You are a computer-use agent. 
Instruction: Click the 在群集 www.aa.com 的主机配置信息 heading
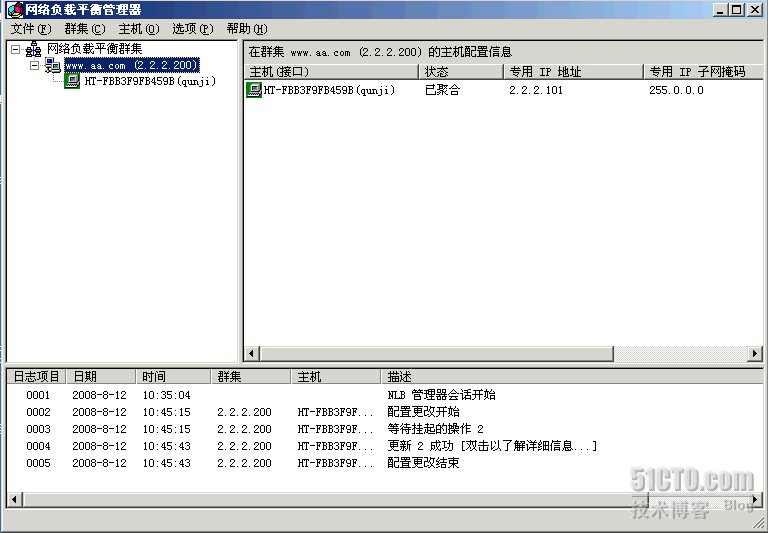coord(380,51)
